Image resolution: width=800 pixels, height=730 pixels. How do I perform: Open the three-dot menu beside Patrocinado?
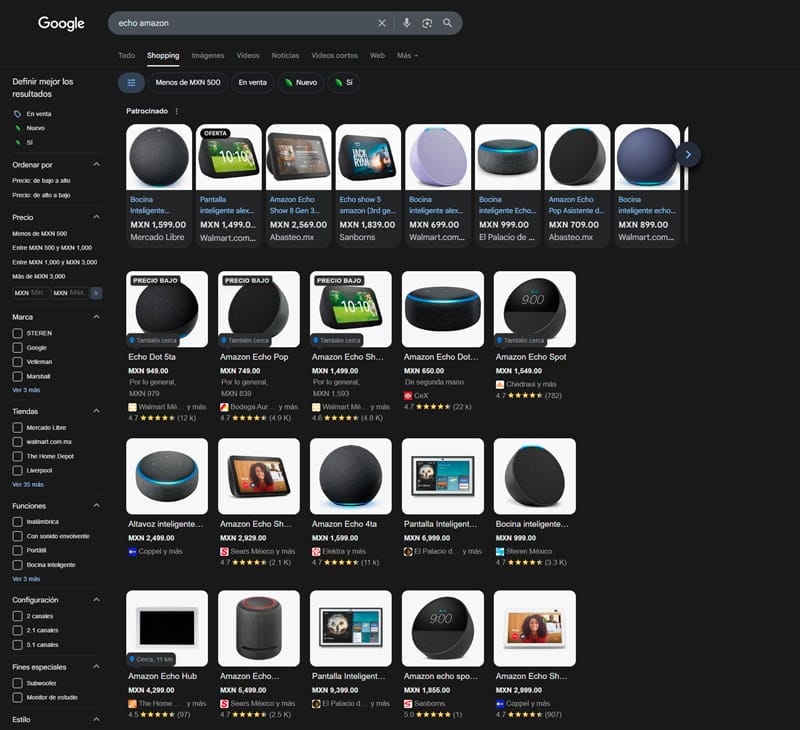(x=177, y=111)
